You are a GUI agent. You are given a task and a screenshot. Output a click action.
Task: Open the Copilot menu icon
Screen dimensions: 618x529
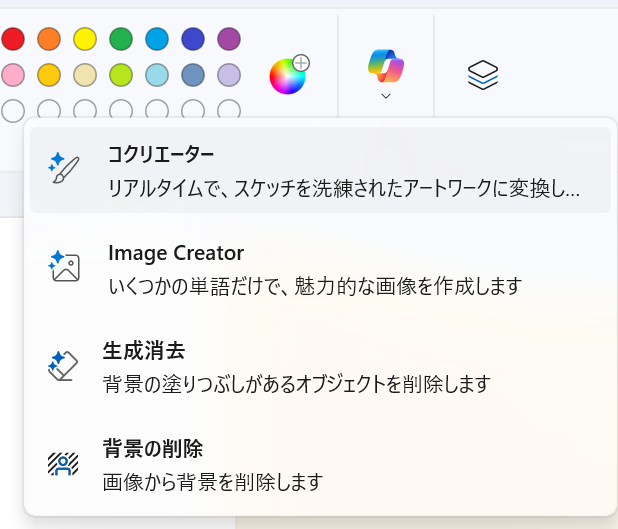(x=386, y=66)
